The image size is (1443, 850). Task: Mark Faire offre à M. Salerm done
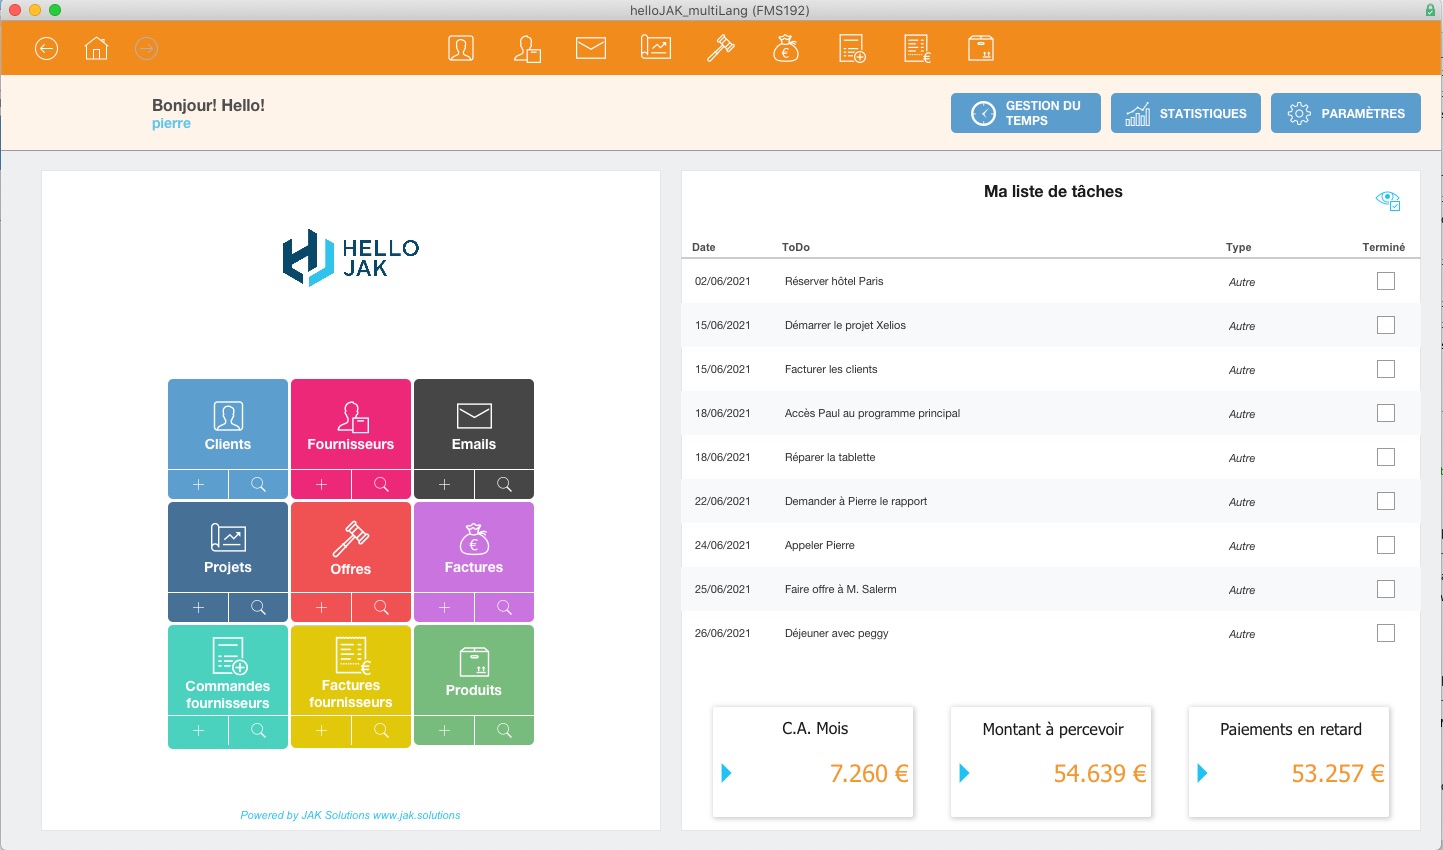click(1386, 589)
